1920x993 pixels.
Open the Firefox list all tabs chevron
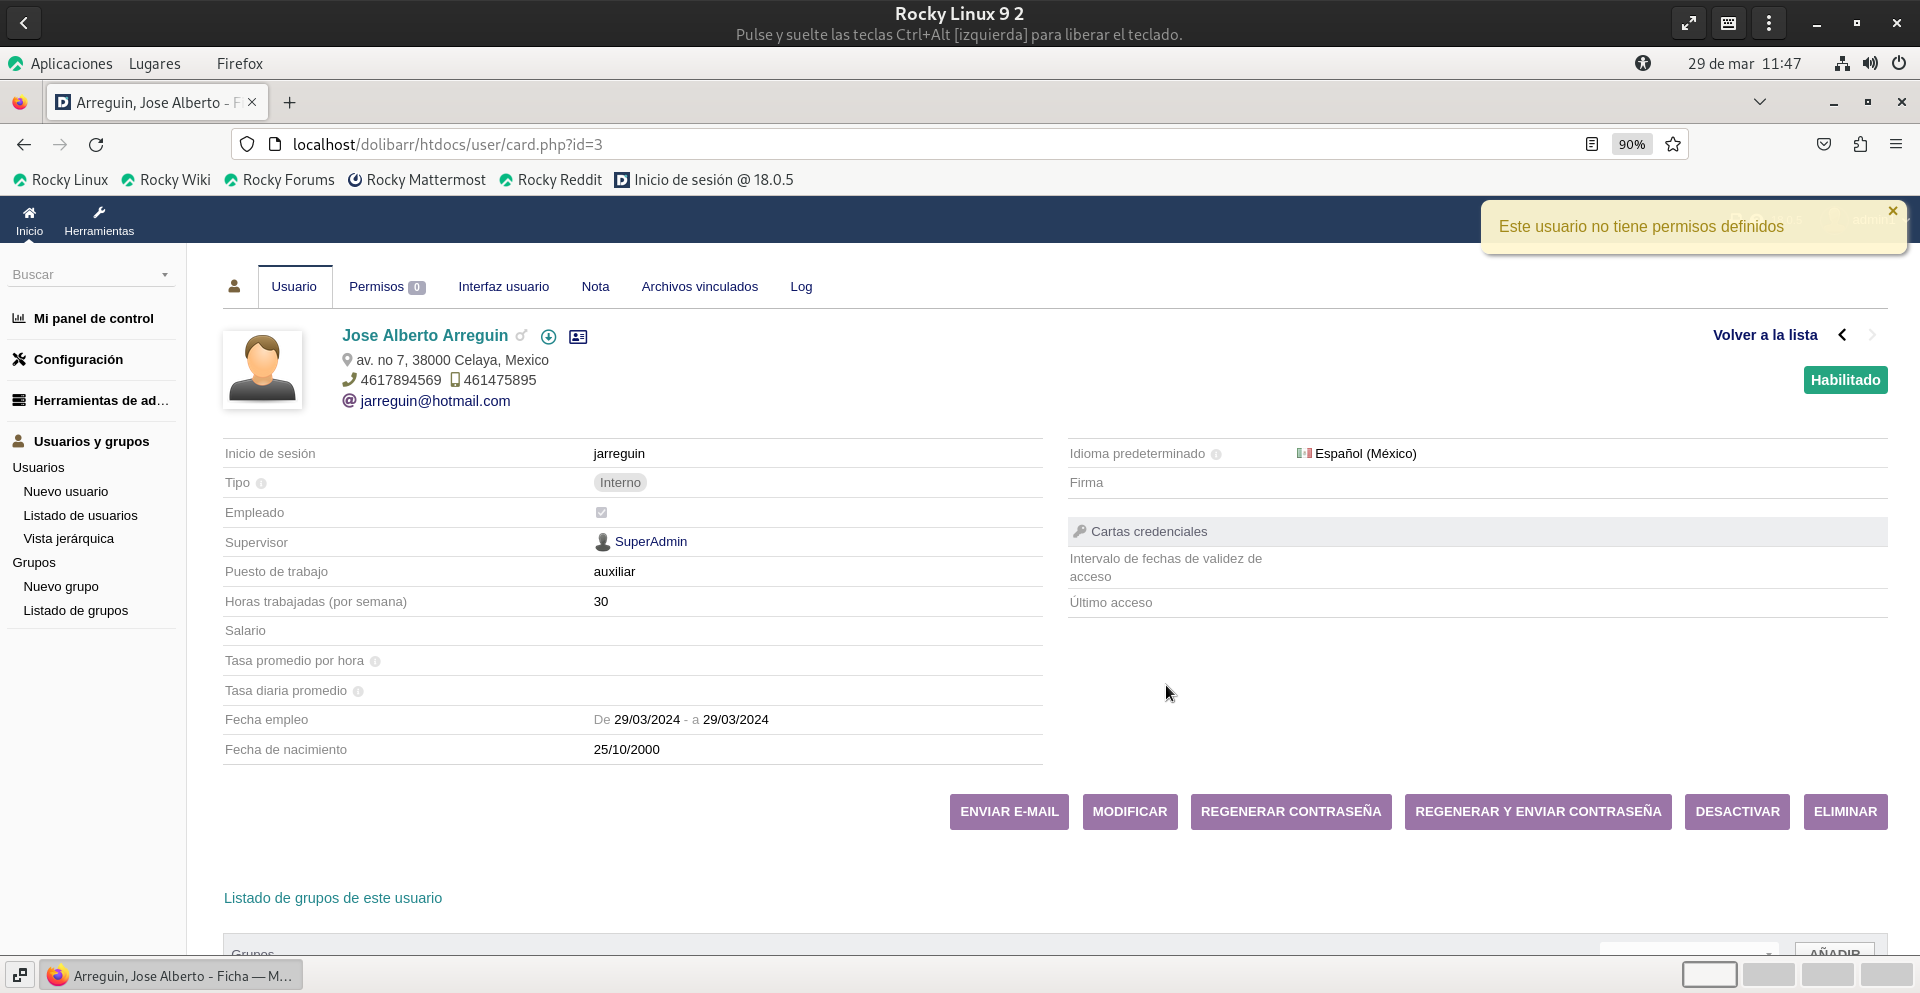1760,102
